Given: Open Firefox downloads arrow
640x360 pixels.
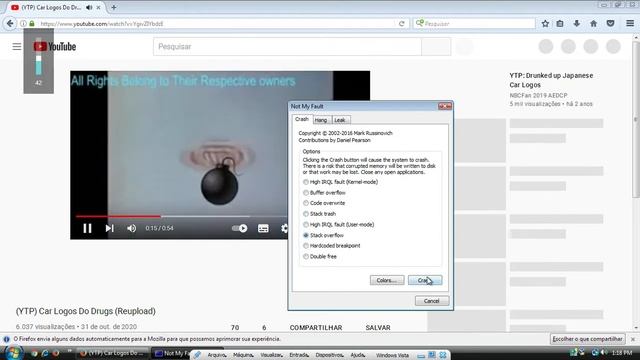Looking at the screenshot, I should pyautogui.click(x=577, y=24).
